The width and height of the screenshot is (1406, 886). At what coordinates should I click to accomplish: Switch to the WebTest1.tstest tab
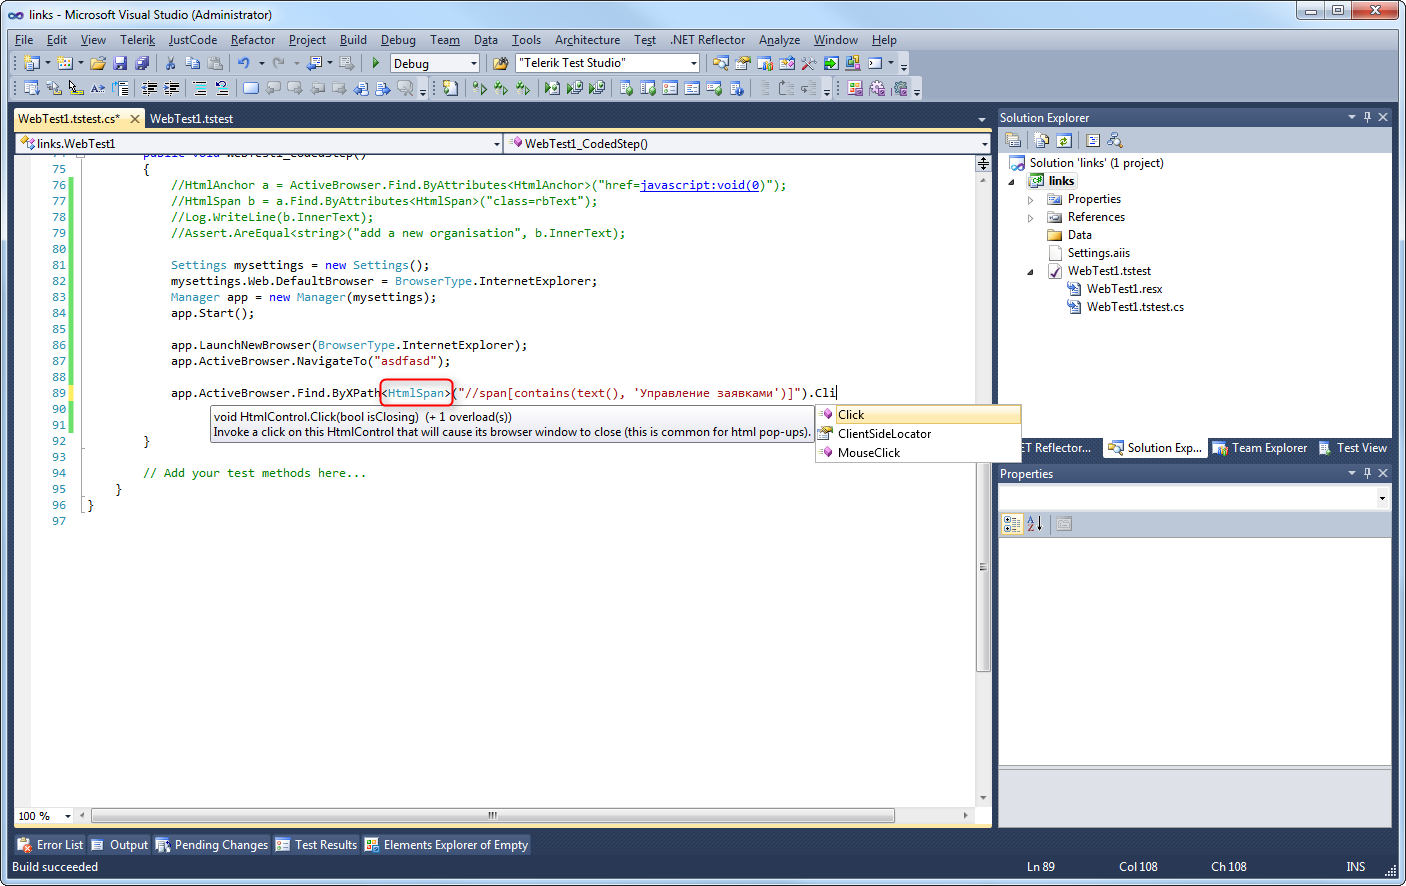[x=191, y=119]
